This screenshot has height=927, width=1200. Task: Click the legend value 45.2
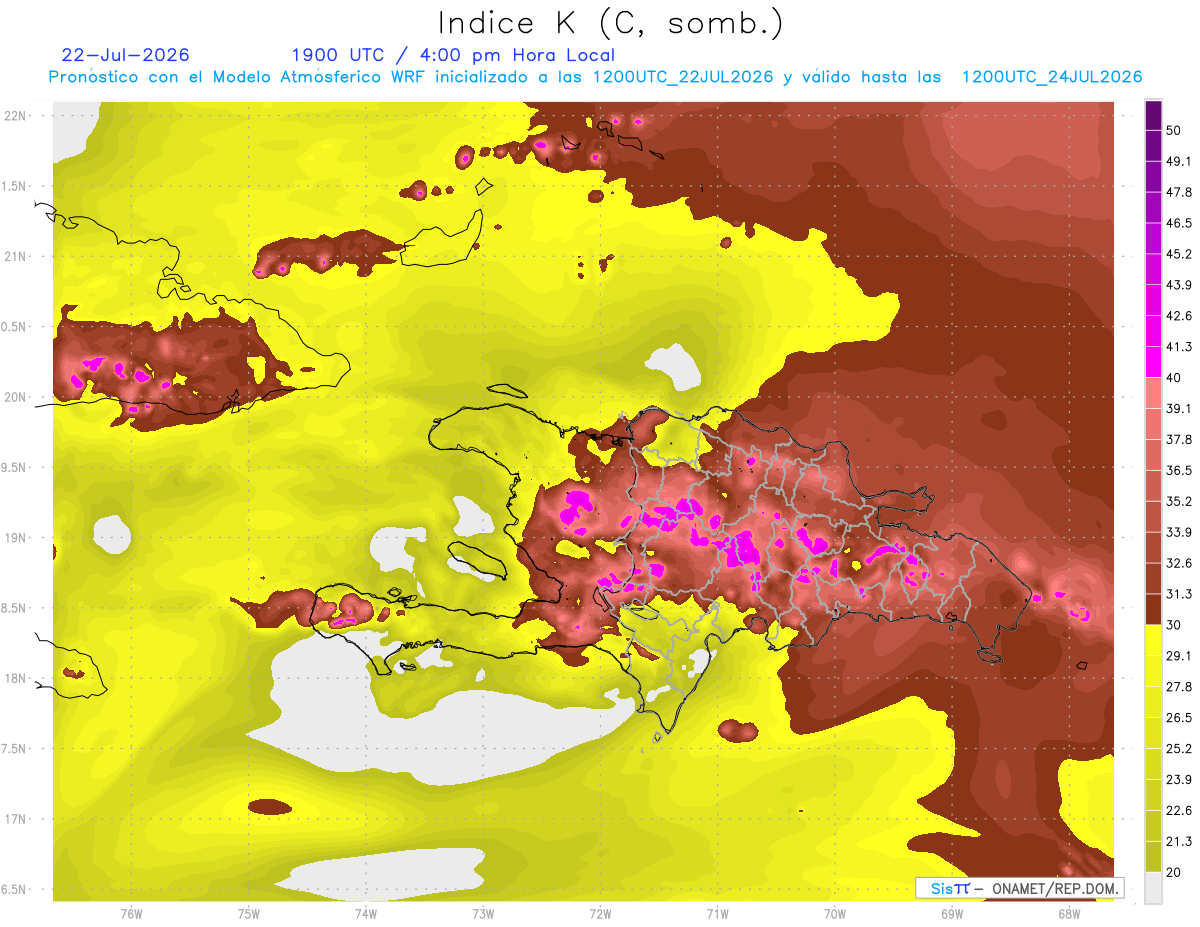click(x=1179, y=254)
